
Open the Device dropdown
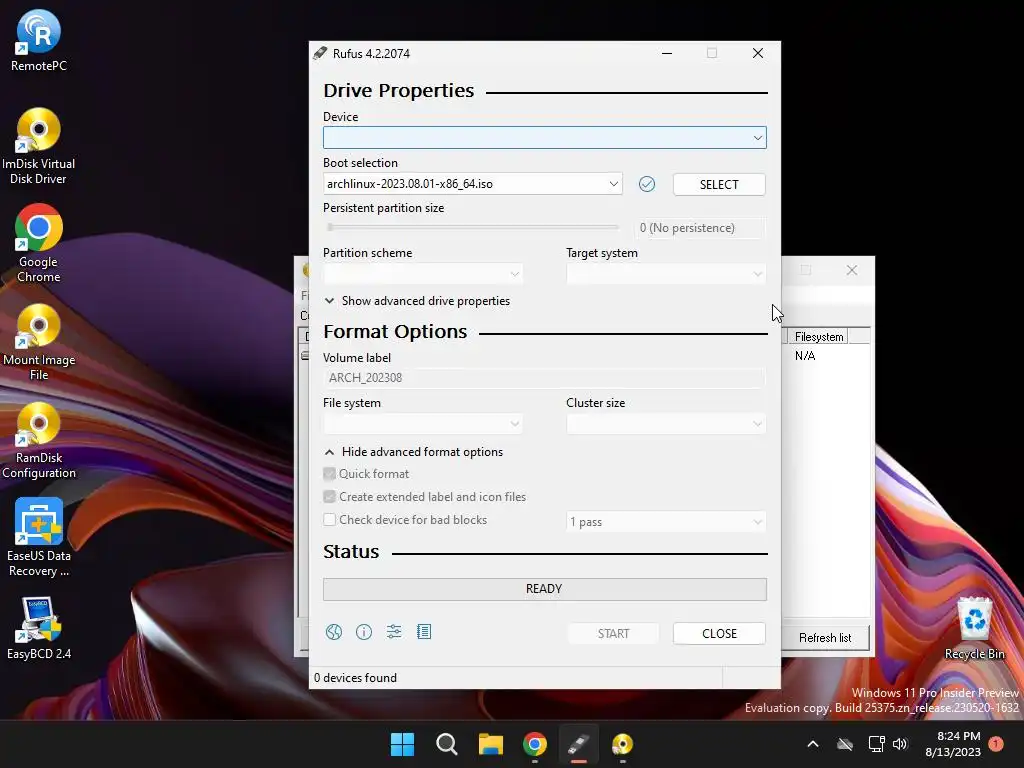[x=545, y=138]
